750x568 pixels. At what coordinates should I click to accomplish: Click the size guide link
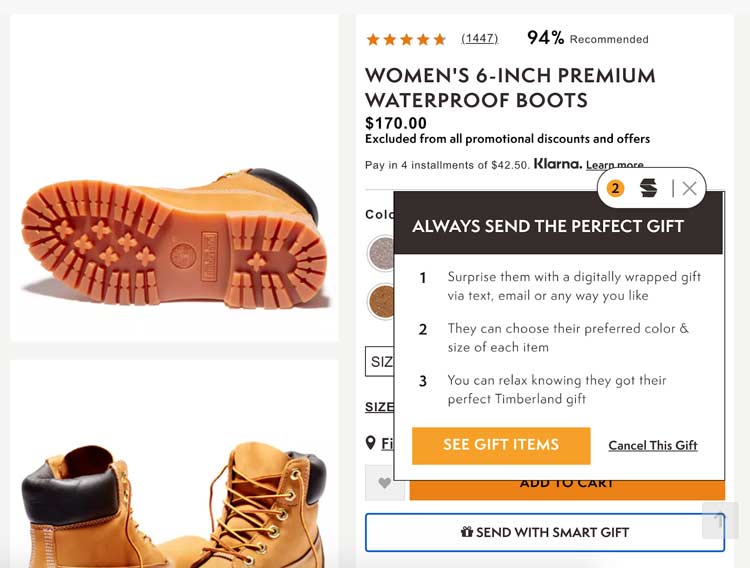click(x=380, y=407)
